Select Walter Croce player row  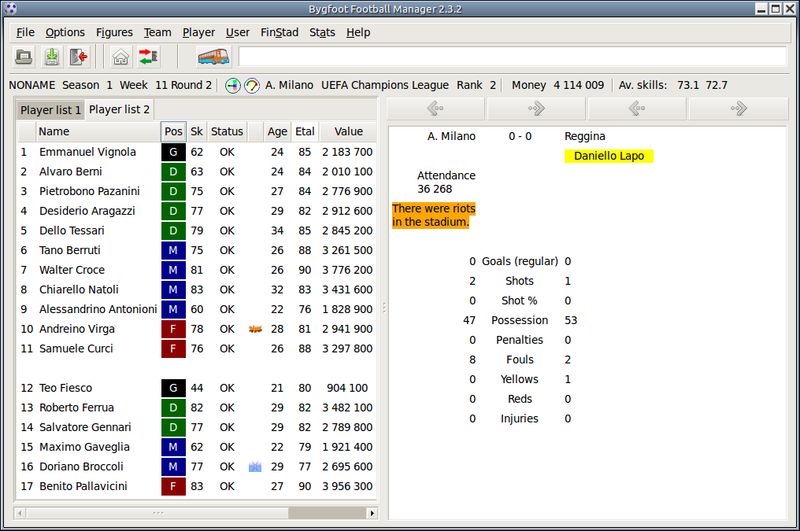pos(197,270)
